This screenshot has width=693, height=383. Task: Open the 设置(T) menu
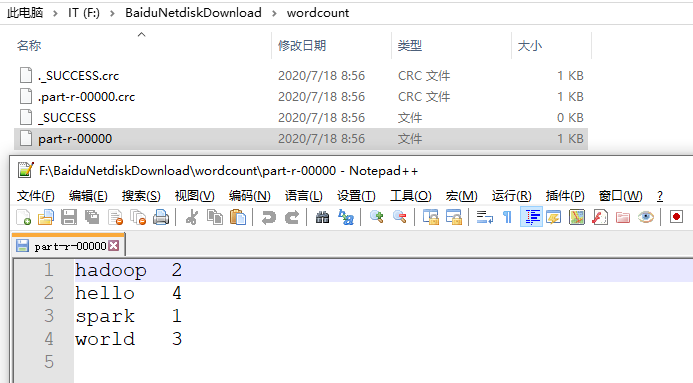coord(356,196)
